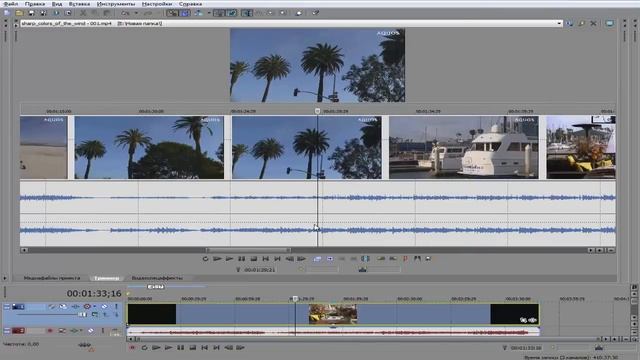Step to next frame in trimmer
This screenshot has width=640, height=360.
(x=302, y=259)
